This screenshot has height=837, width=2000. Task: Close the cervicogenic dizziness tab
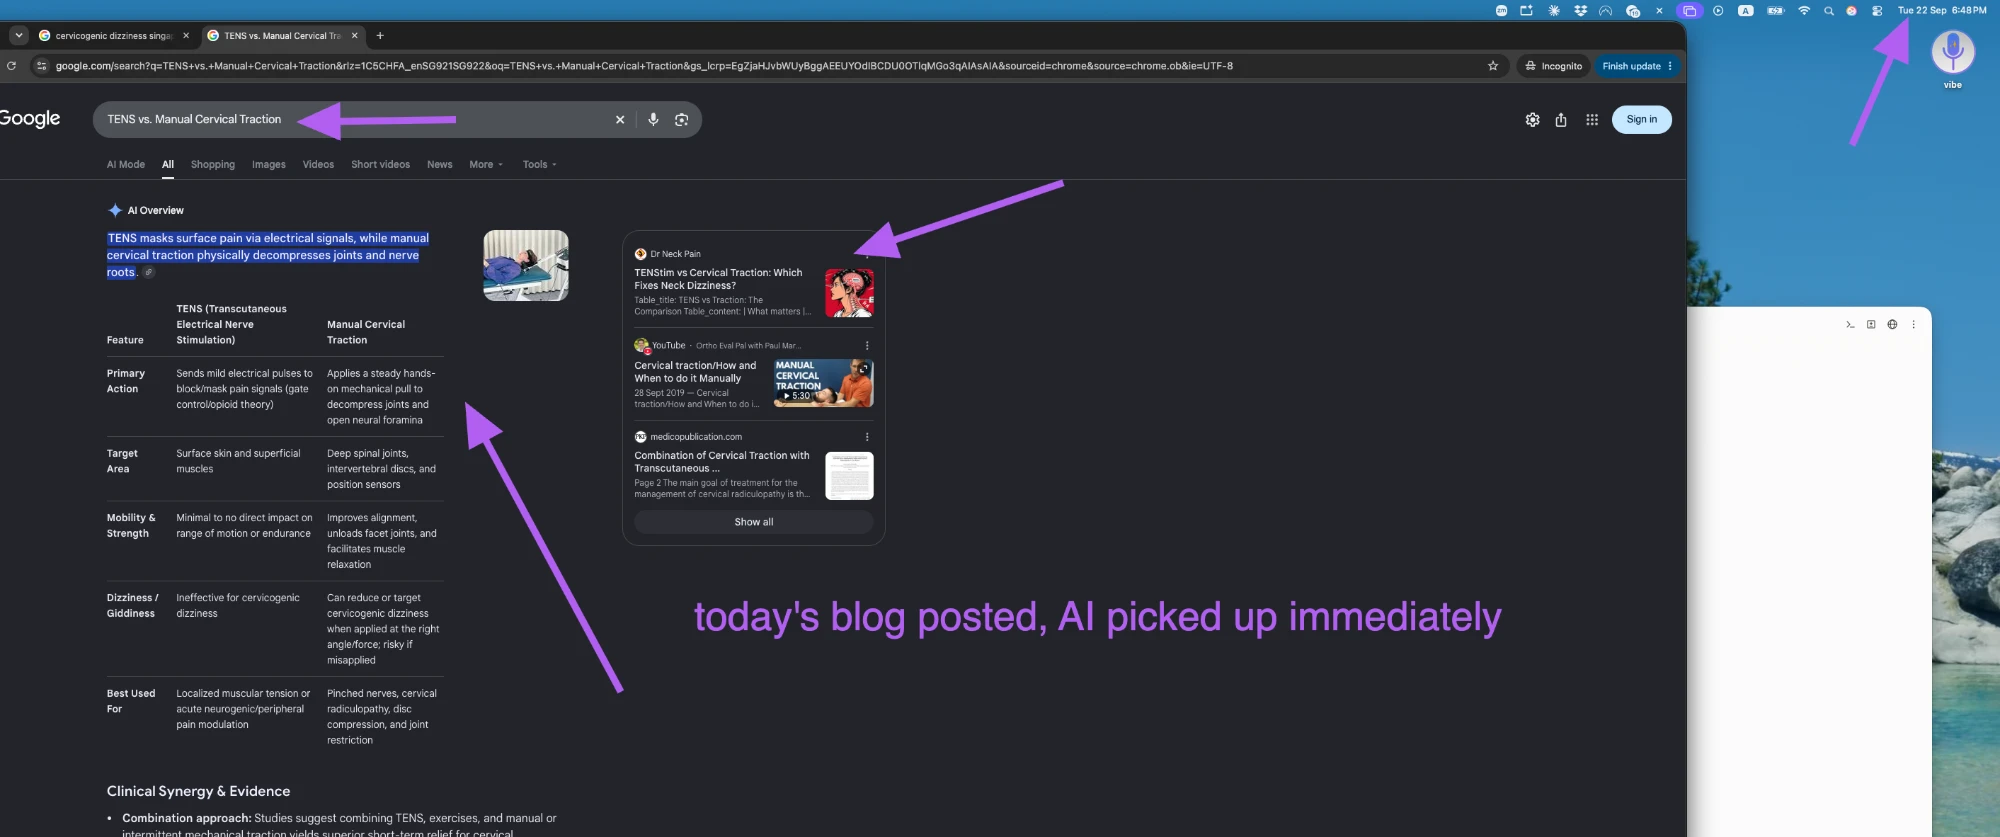click(186, 36)
